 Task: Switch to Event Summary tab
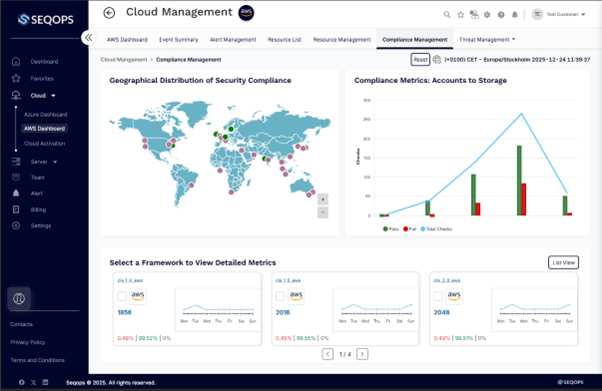click(179, 40)
